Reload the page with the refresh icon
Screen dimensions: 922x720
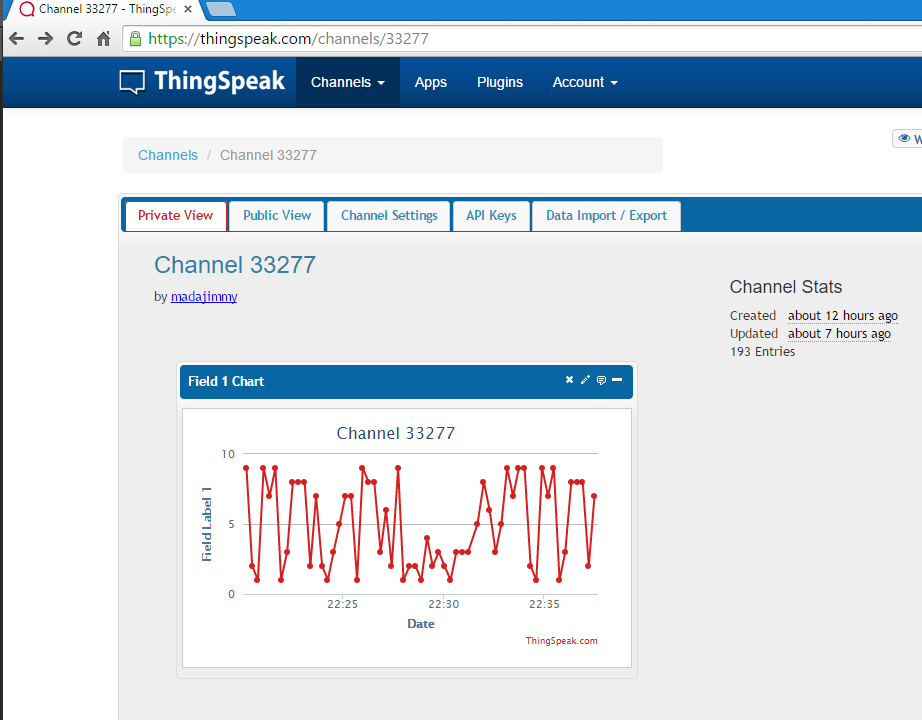pyautogui.click(x=74, y=38)
